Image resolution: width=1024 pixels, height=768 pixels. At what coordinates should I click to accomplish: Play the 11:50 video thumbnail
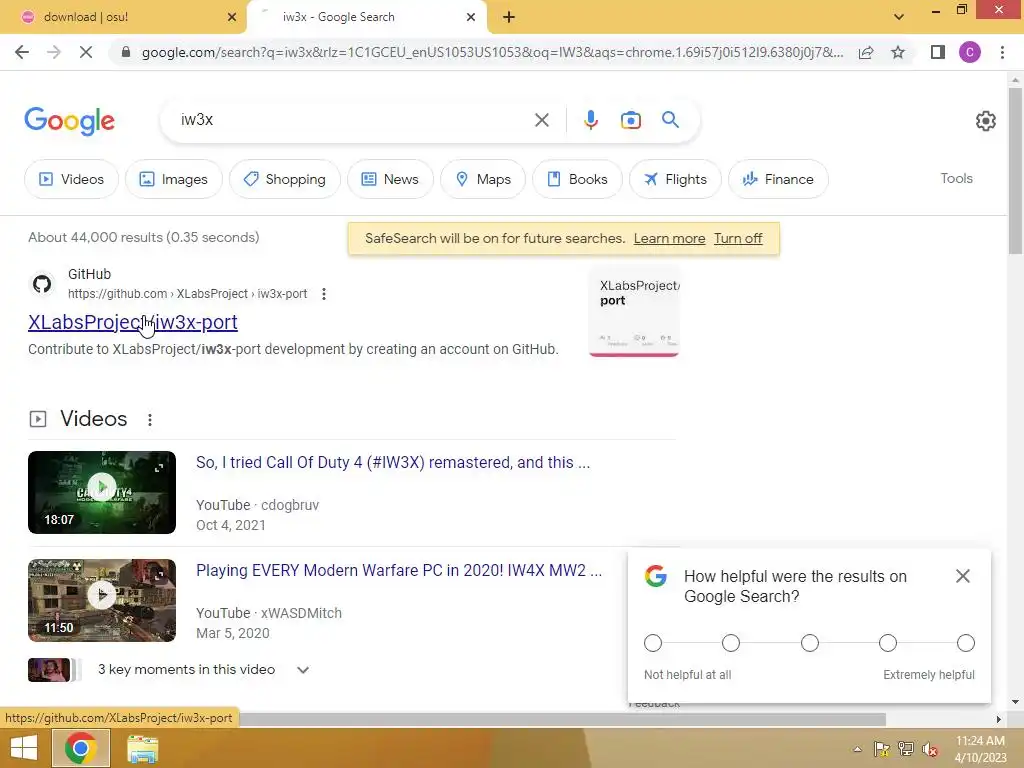(102, 600)
